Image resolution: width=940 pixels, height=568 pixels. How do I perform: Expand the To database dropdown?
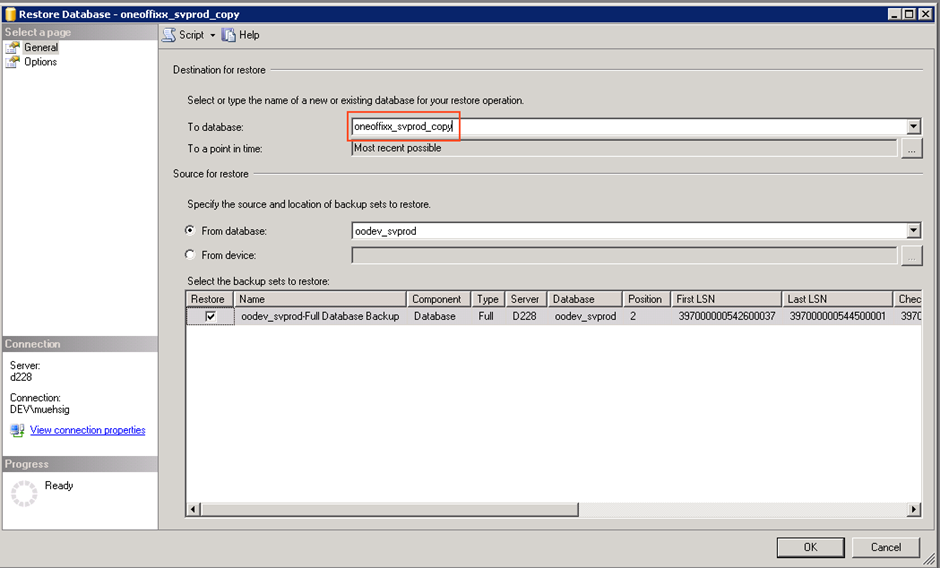point(913,127)
